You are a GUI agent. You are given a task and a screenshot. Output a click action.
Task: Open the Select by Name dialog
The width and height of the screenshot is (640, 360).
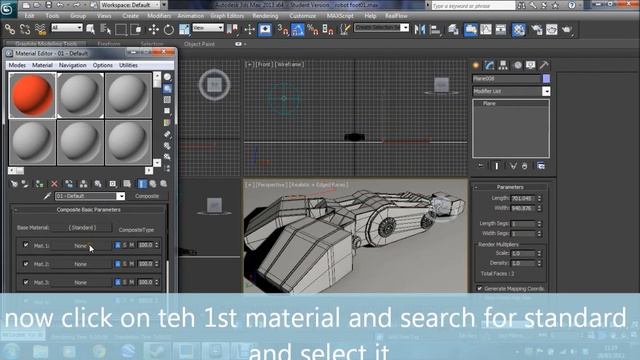[x=105, y=29]
